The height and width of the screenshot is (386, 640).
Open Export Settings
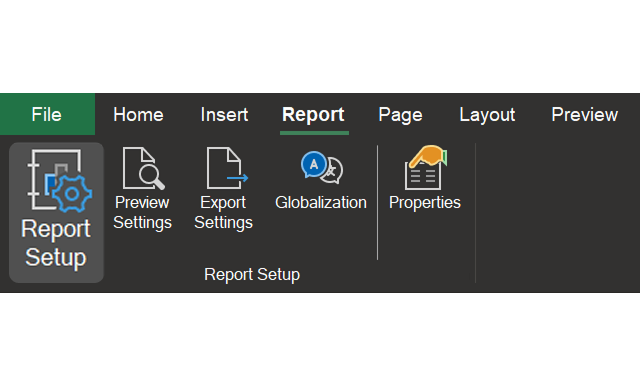tap(224, 189)
